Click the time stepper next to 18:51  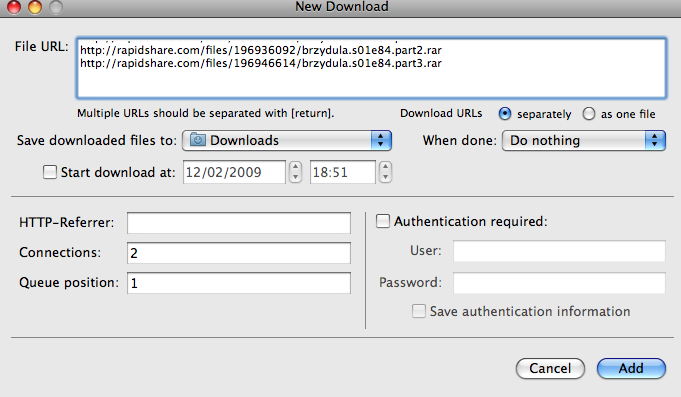385,172
